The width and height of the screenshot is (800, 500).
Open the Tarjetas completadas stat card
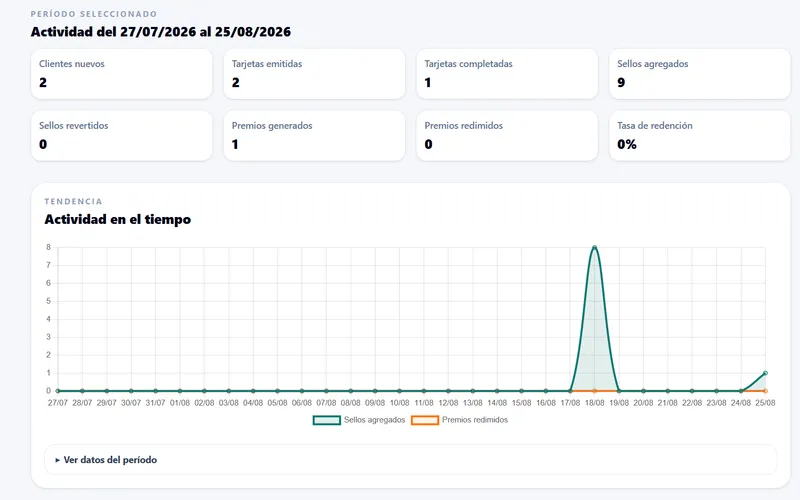(x=507, y=74)
